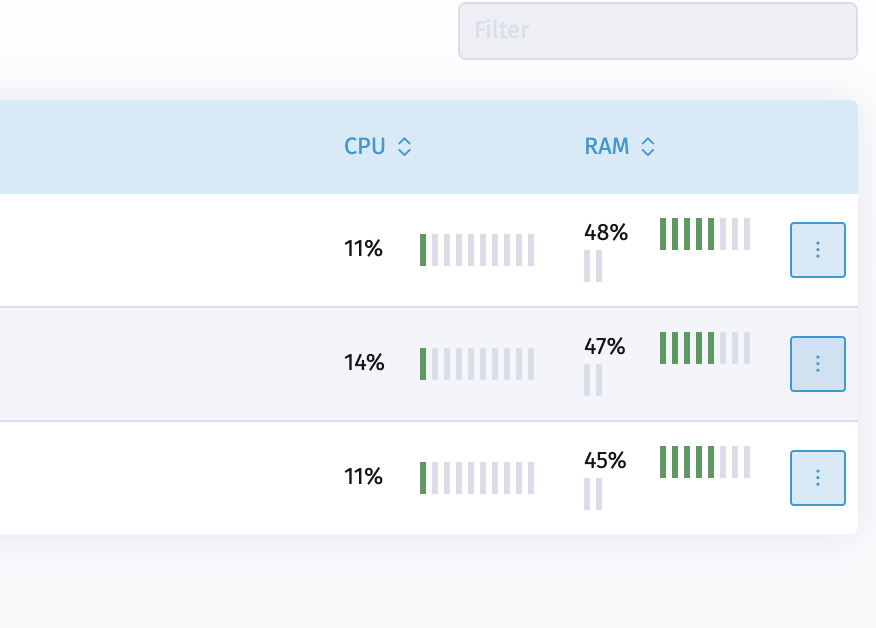Select 11% CPU value in the 48% RAM row
The width and height of the screenshot is (876, 628).
363,249
